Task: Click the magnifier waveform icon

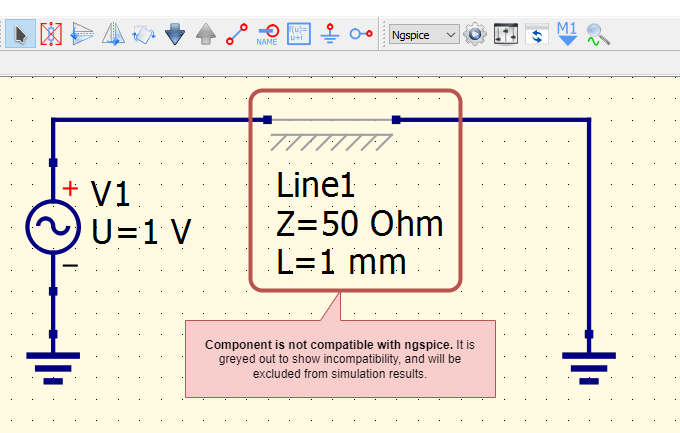Action: coord(598,35)
